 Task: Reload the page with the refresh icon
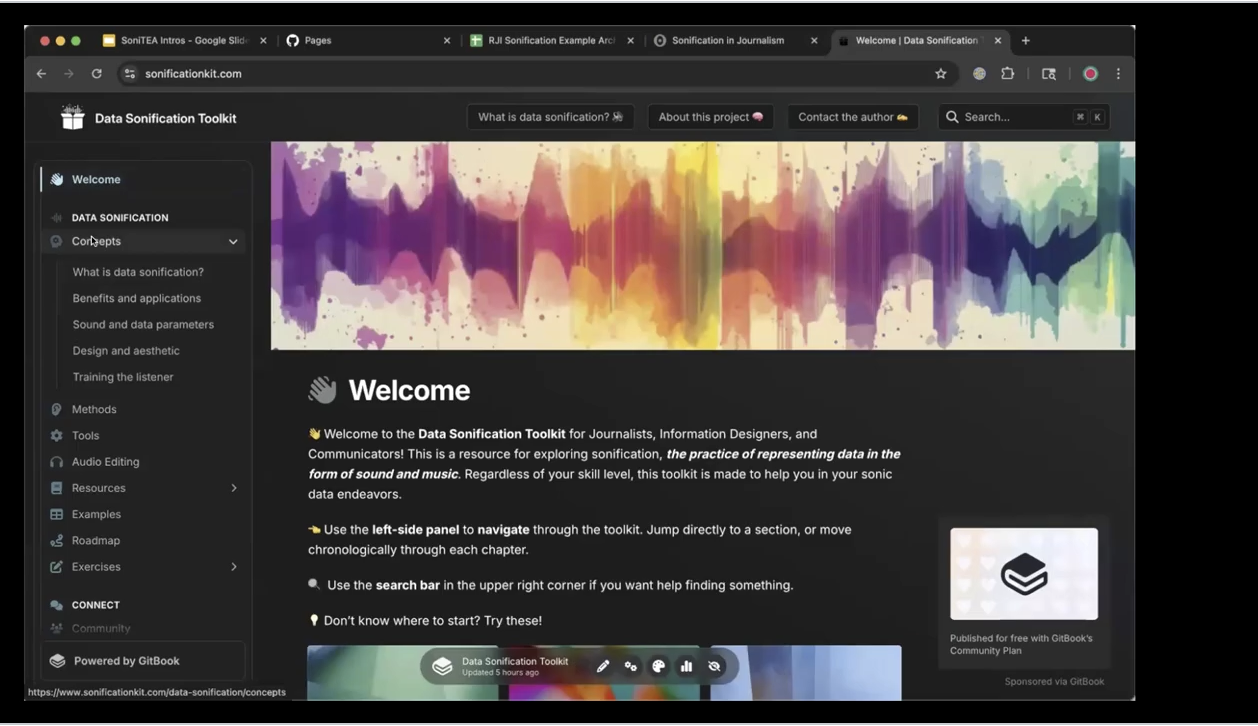coord(97,74)
